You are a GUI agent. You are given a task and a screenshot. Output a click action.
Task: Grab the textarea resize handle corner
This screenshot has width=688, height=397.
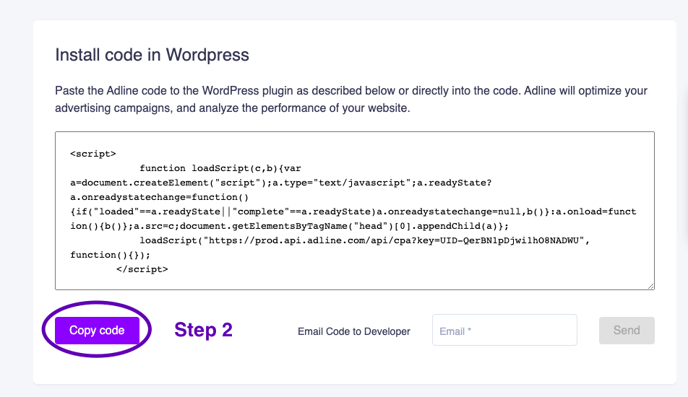[651, 286]
